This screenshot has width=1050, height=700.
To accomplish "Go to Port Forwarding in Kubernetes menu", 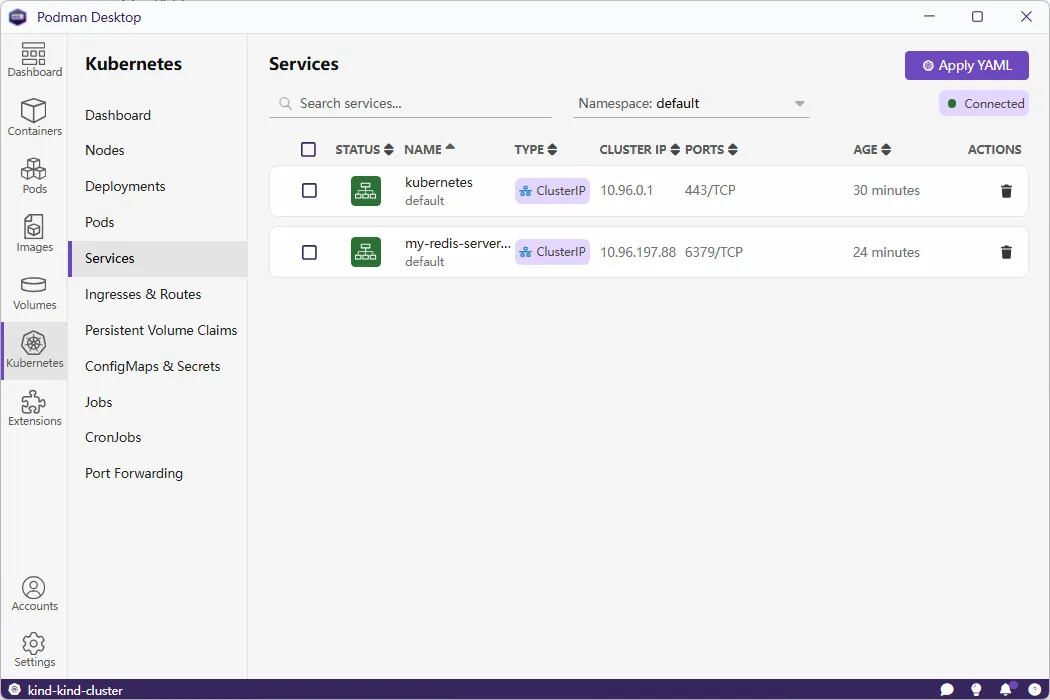I will pyautogui.click(x=133, y=473).
